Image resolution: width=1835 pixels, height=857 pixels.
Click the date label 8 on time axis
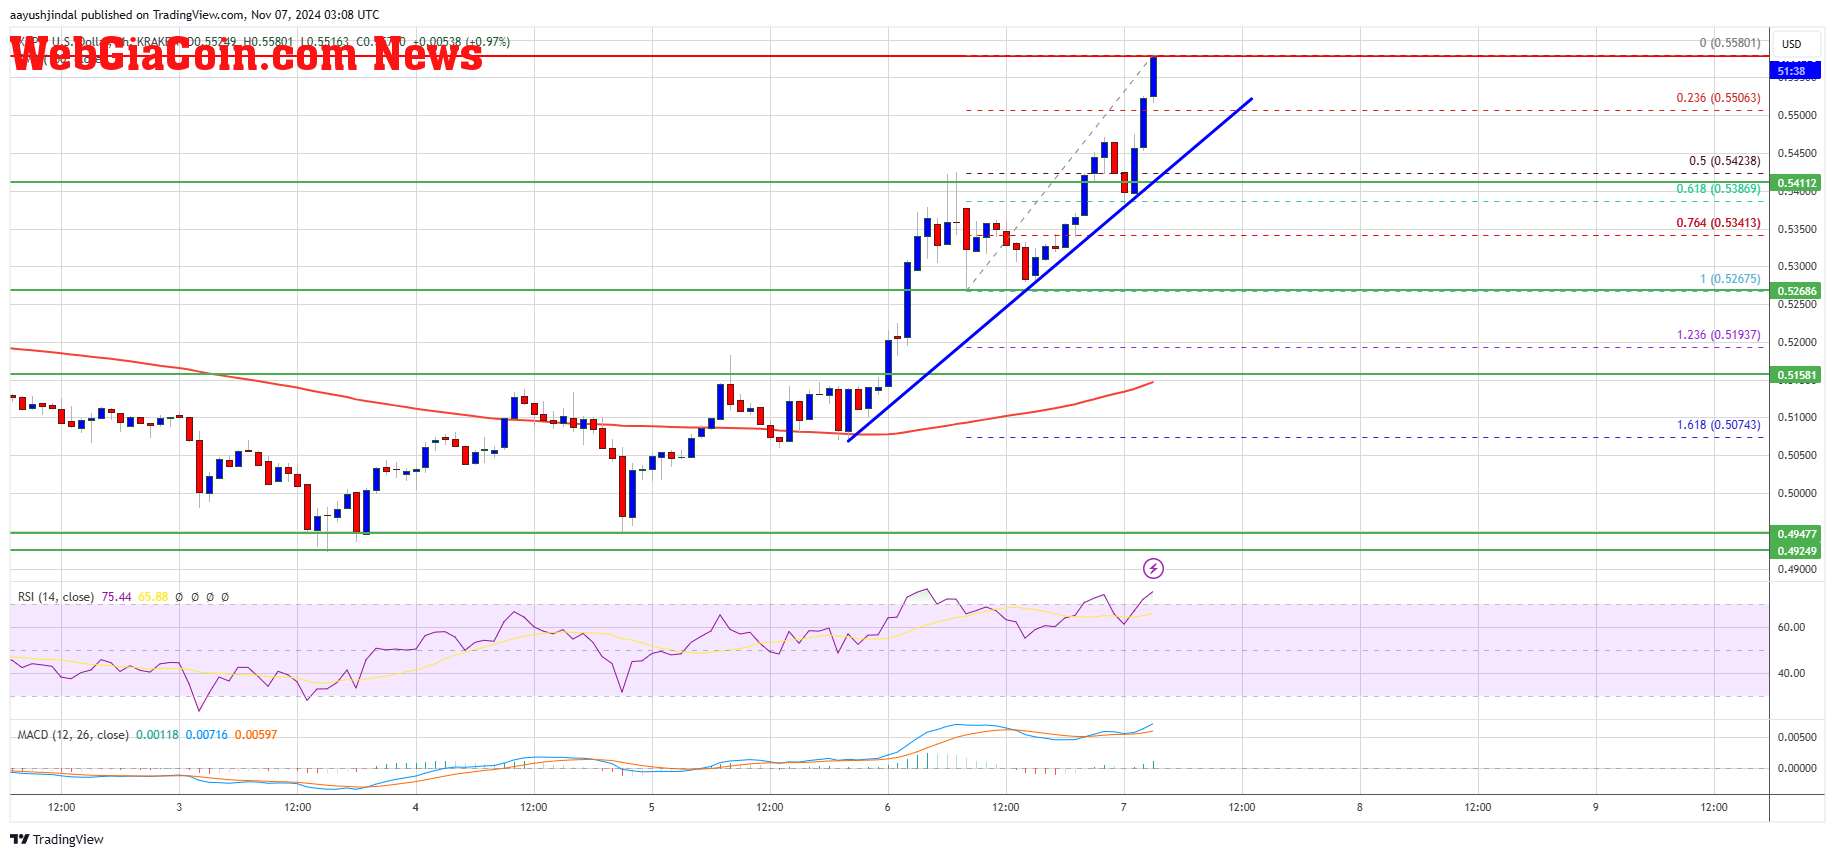(1359, 807)
